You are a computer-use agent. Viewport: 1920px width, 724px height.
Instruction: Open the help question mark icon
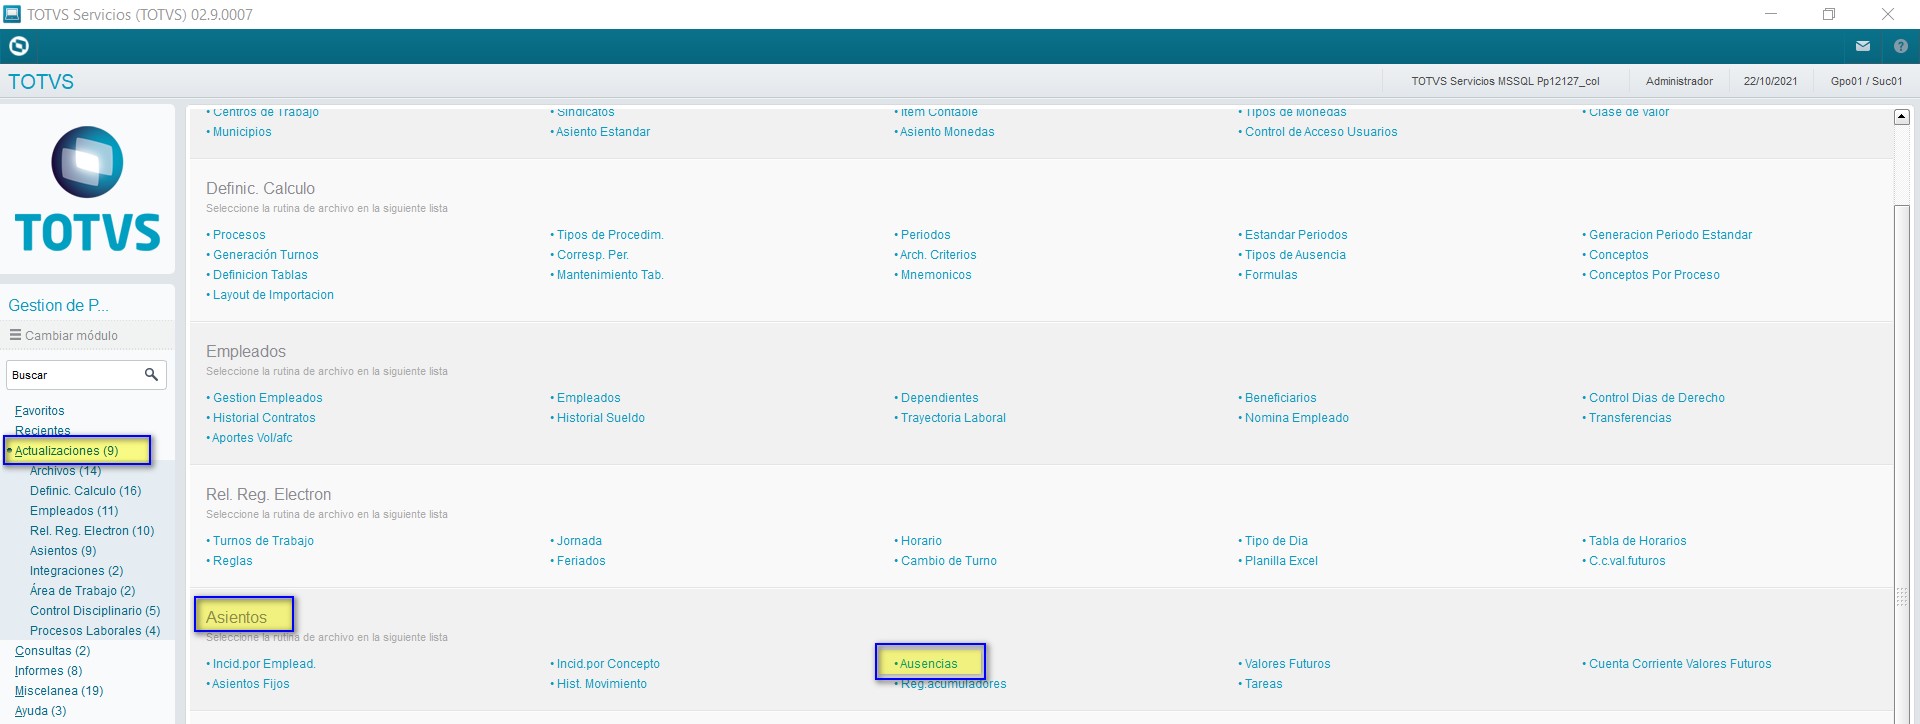point(1901,46)
